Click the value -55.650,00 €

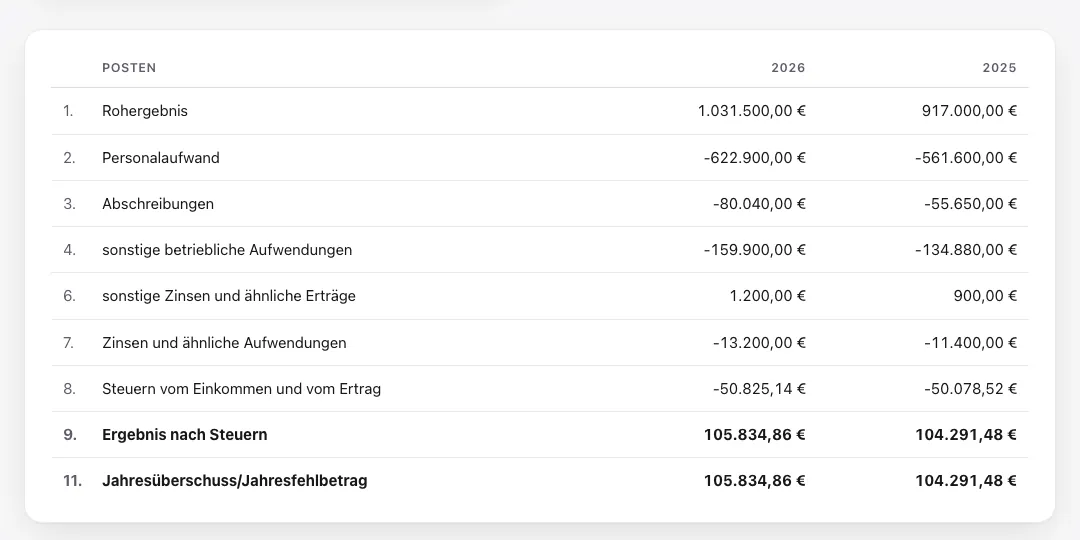(970, 204)
